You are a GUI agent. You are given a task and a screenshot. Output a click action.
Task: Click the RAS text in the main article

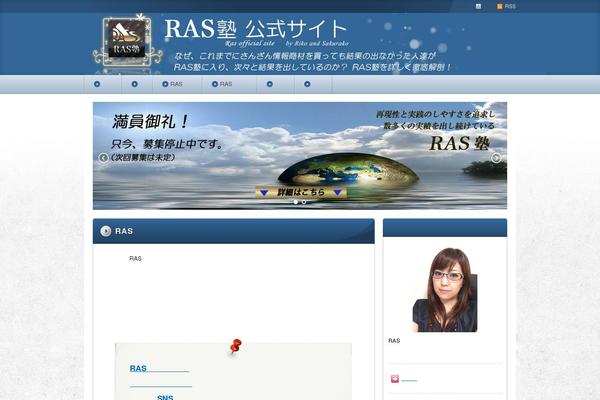[x=135, y=259]
